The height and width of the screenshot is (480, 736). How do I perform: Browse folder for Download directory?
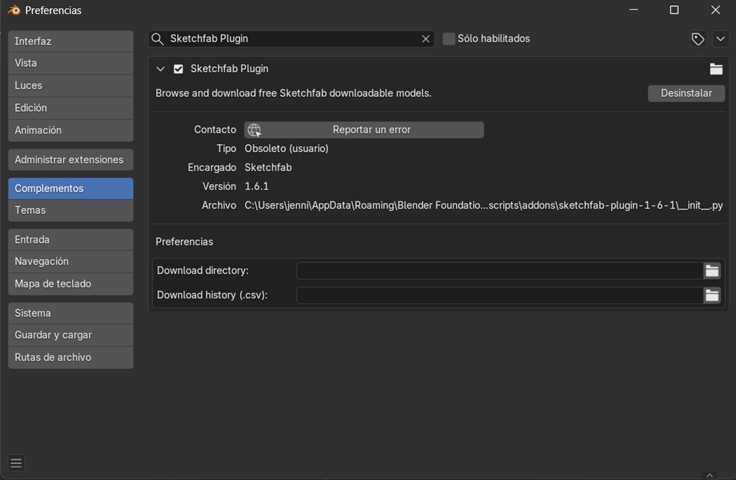(712, 271)
